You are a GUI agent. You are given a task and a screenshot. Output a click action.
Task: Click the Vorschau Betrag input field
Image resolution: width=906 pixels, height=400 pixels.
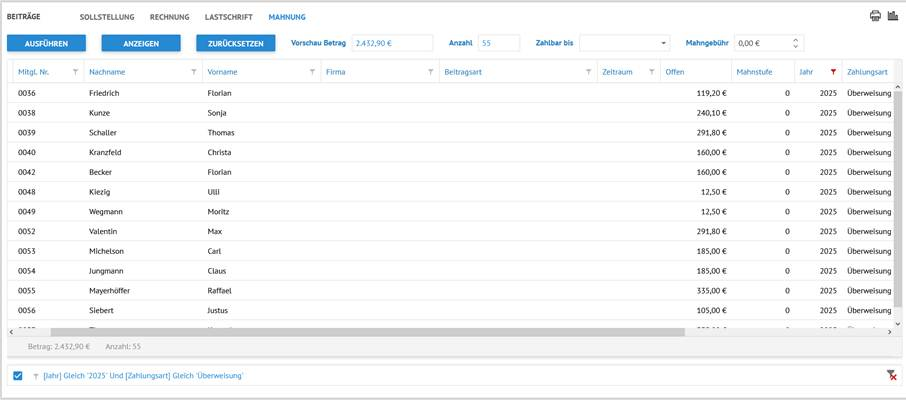tap(391, 43)
